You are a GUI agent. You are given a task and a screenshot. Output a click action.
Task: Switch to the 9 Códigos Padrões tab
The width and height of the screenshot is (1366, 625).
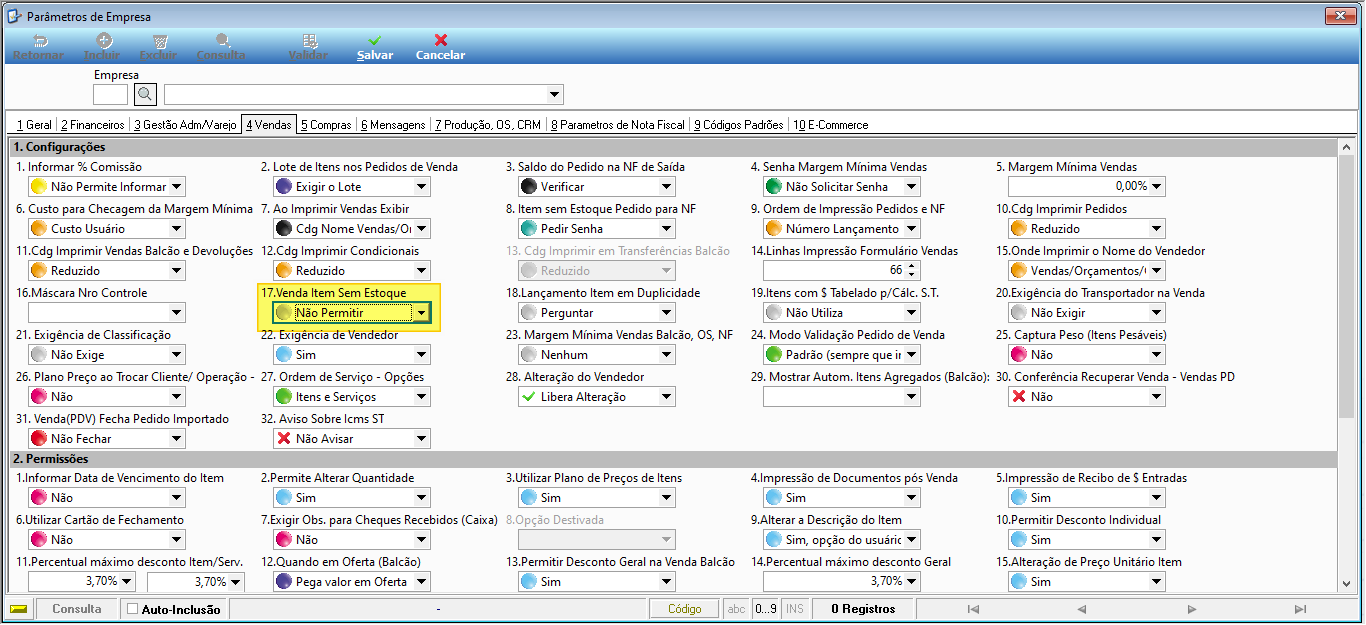point(739,125)
